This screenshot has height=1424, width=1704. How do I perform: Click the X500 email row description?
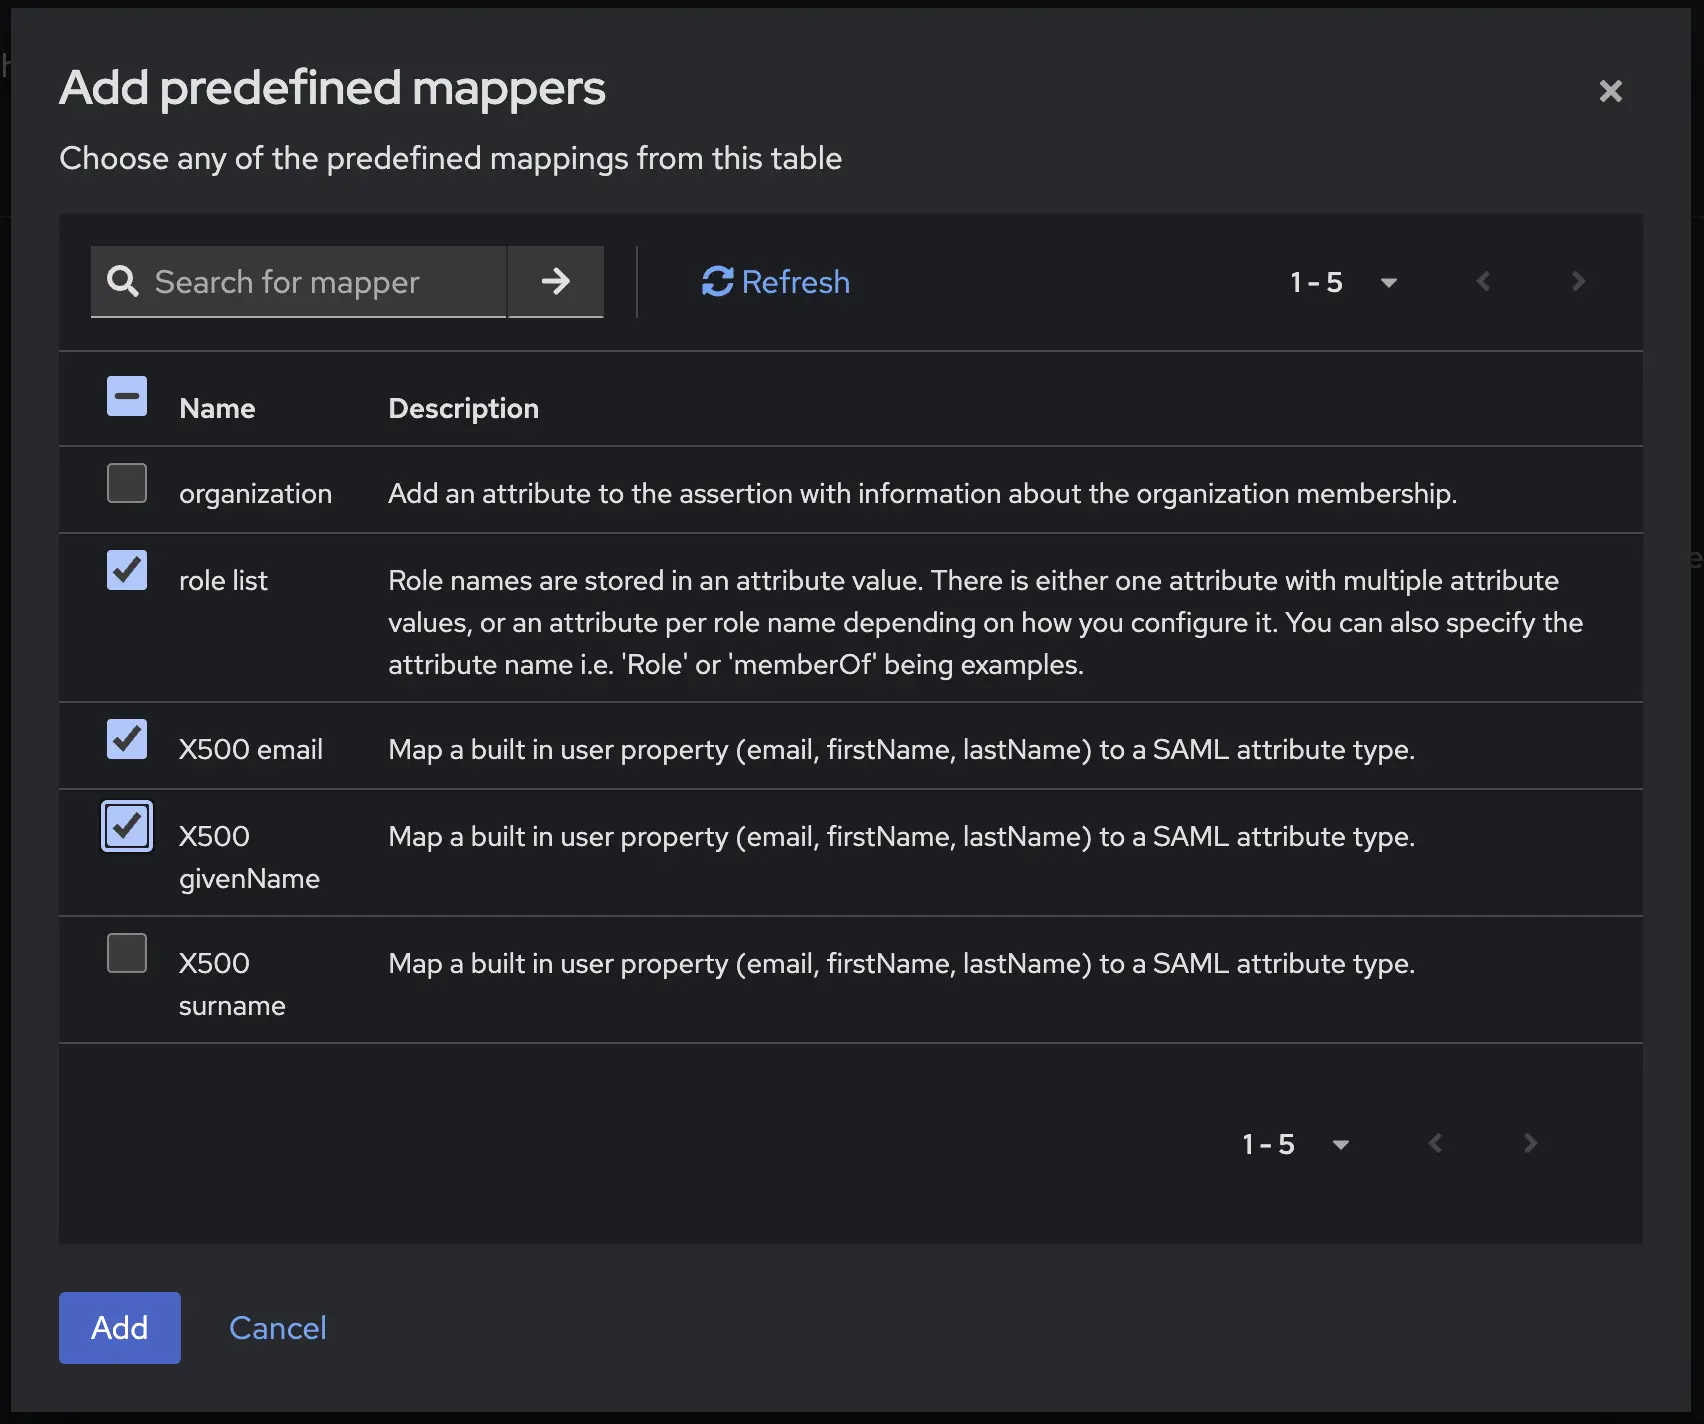point(901,749)
